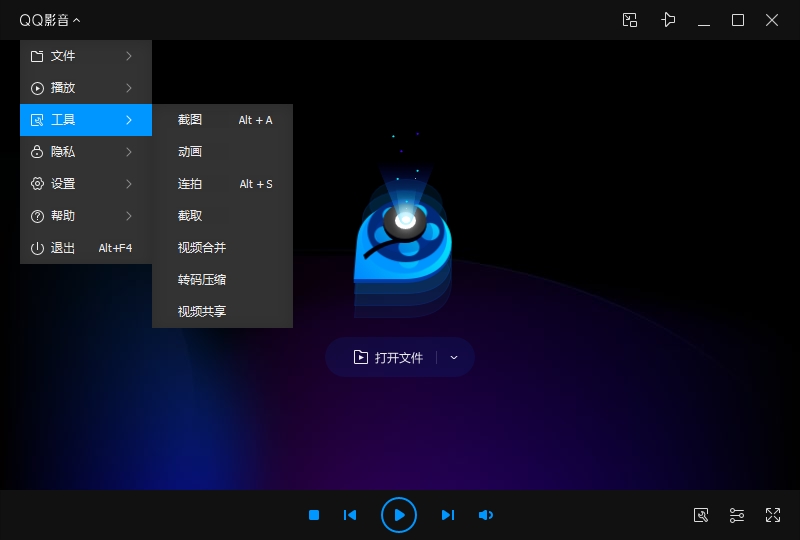The height and width of the screenshot is (540, 800).
Task: Start playback with the play button
Action: pyautogui.click(x=399, y=515)
